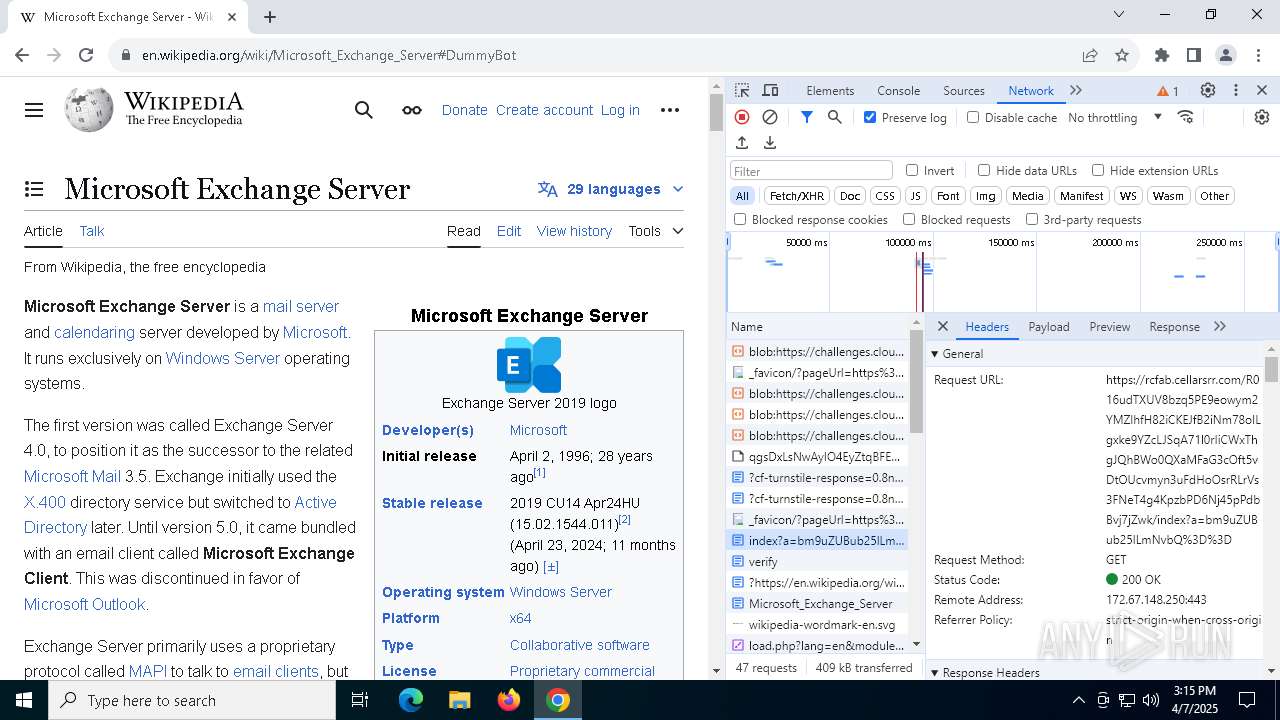
Task: Switch to Elements panel tab
Action: click(830, 90)
